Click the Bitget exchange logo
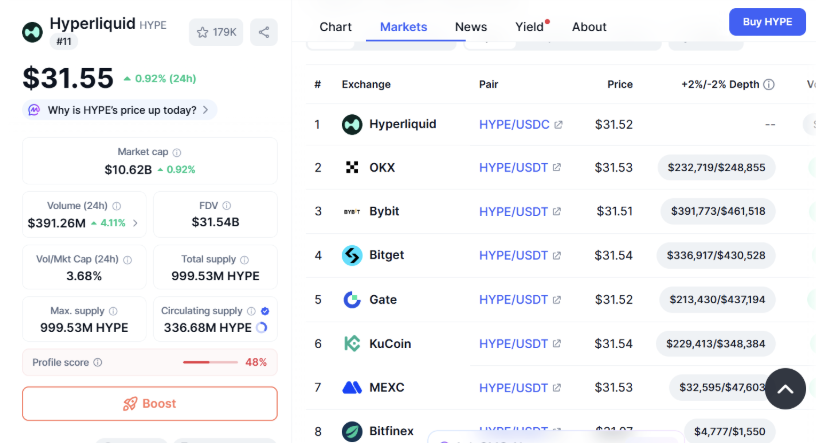 point(352,255)
